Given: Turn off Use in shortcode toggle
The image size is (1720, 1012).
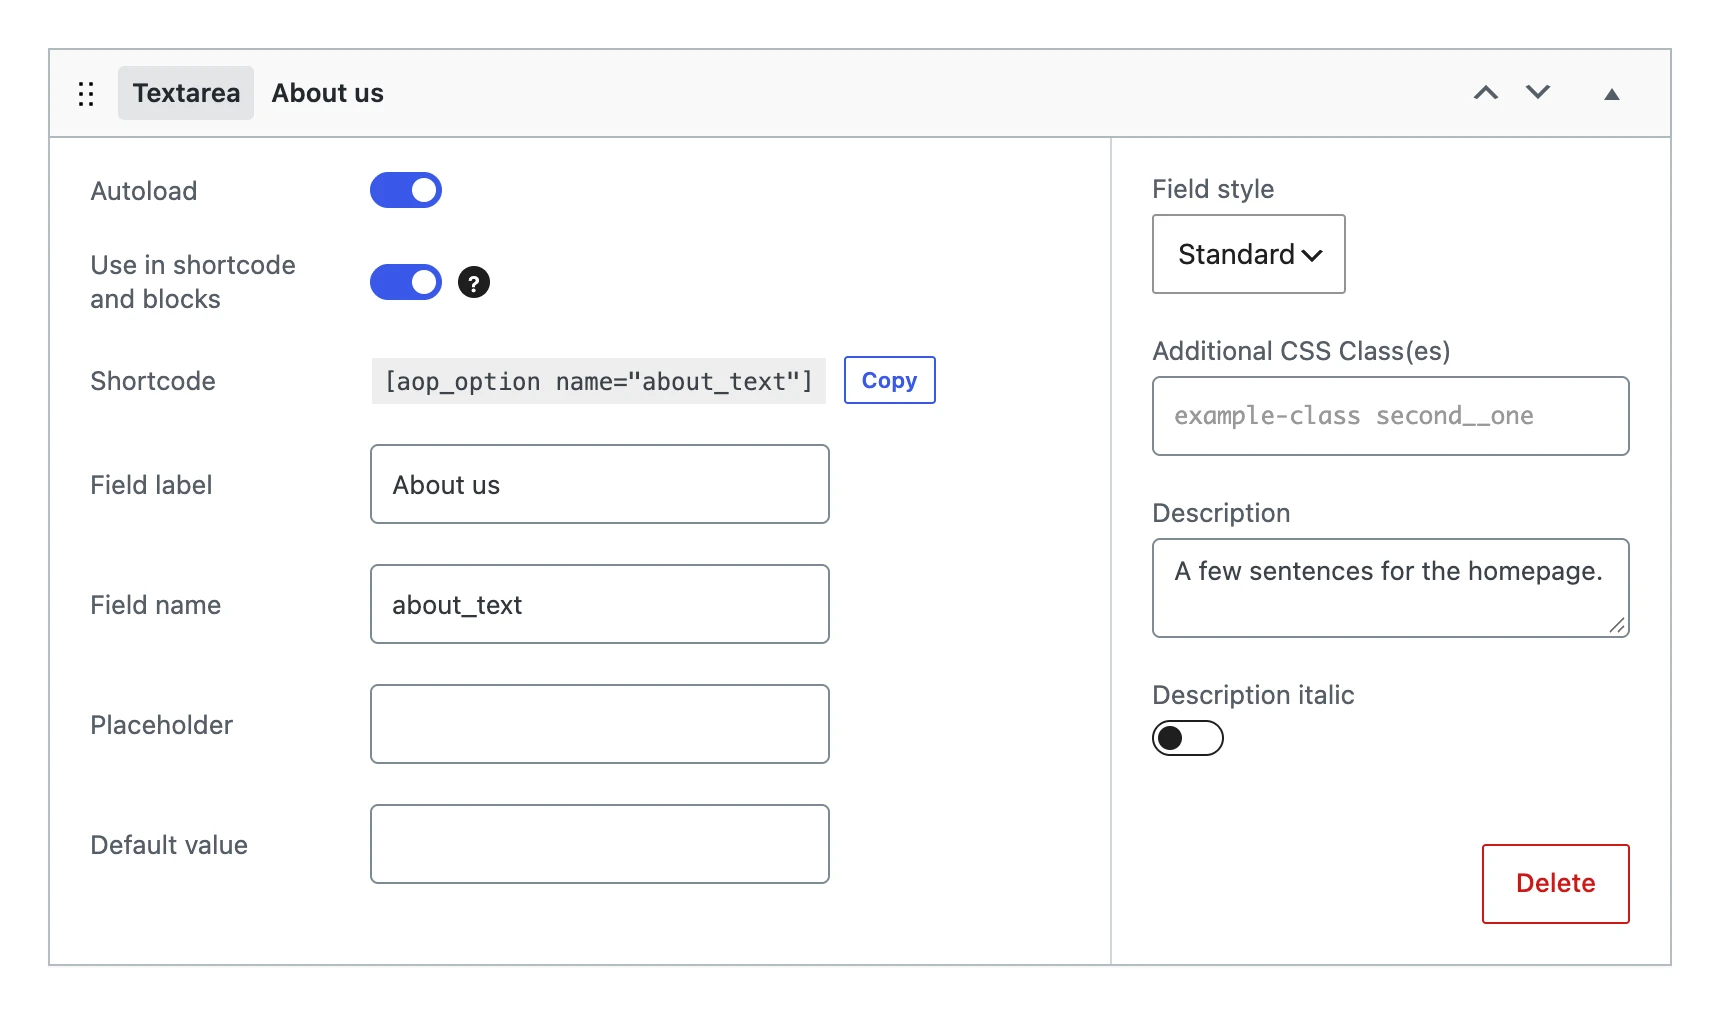Looking at the screenshot, I should (406, 282).
